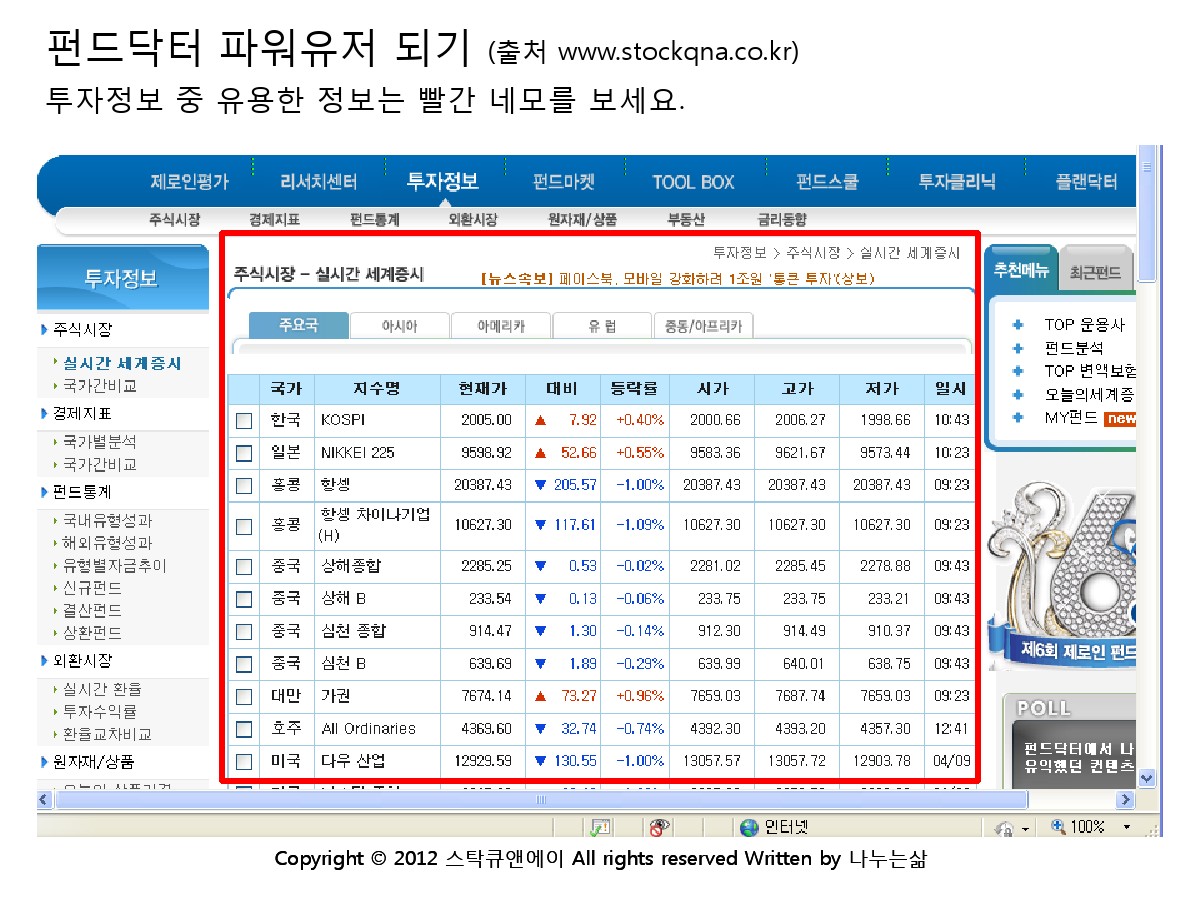The height and width of the screenshot is (900, 1200).
Task: Open the zoom level dropdown arrow
Action: click(1127, 827)
